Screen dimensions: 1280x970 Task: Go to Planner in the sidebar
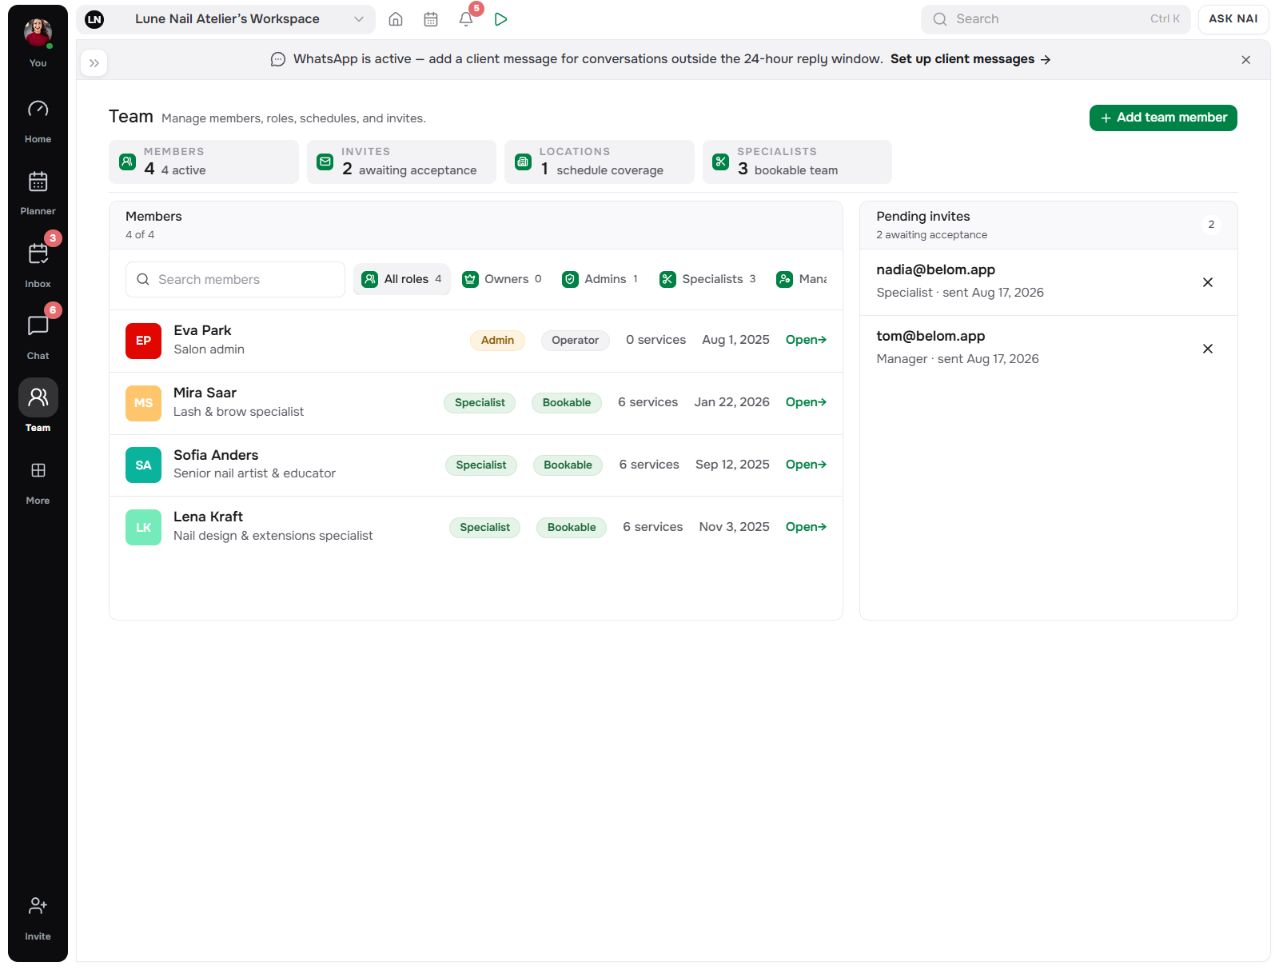click(38, 192)
